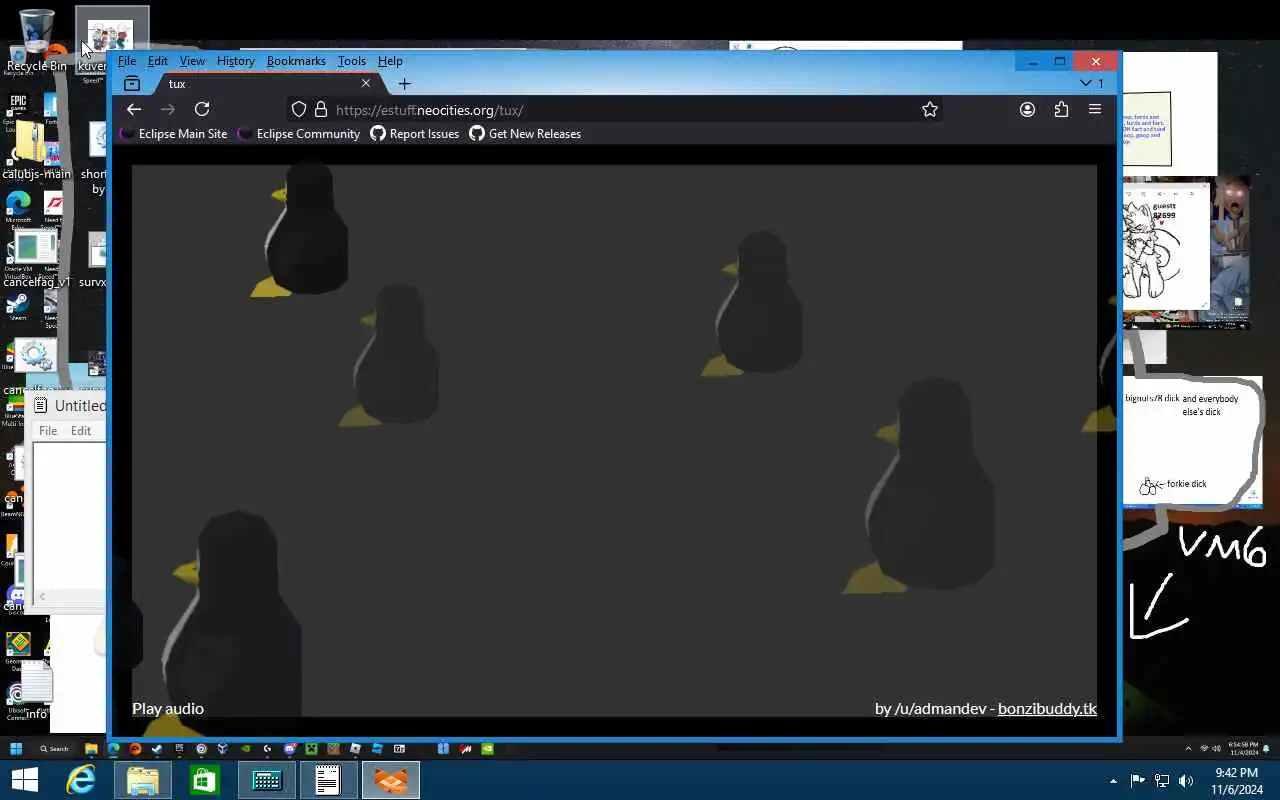Switch to Notepad on the taskbar
Screen dimensions: 1280x800
coord(328,780)
